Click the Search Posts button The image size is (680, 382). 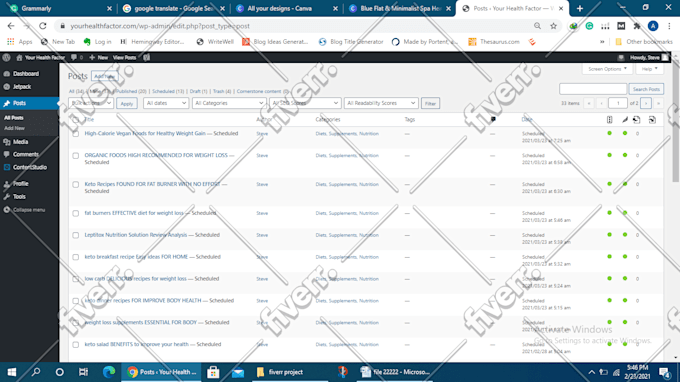(x=646, y=89)
